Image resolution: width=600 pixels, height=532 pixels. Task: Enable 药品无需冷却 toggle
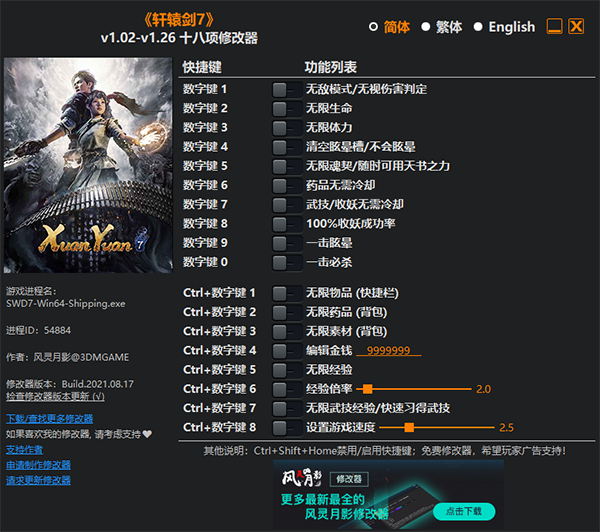(x=286, y=185)
